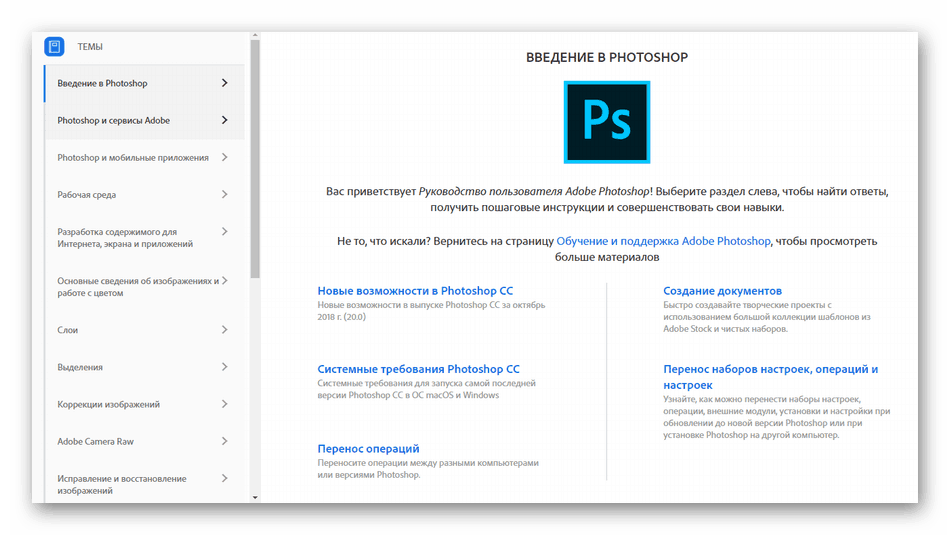Open the Коррекции изображений topic
This screenshot has height=535, width=950.
[108, 404]
